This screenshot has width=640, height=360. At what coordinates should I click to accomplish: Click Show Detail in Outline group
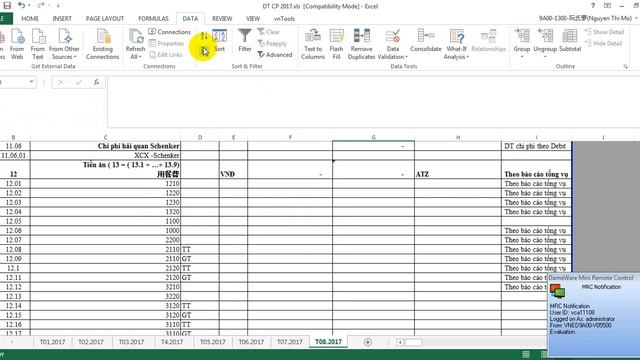click(604, 32)
